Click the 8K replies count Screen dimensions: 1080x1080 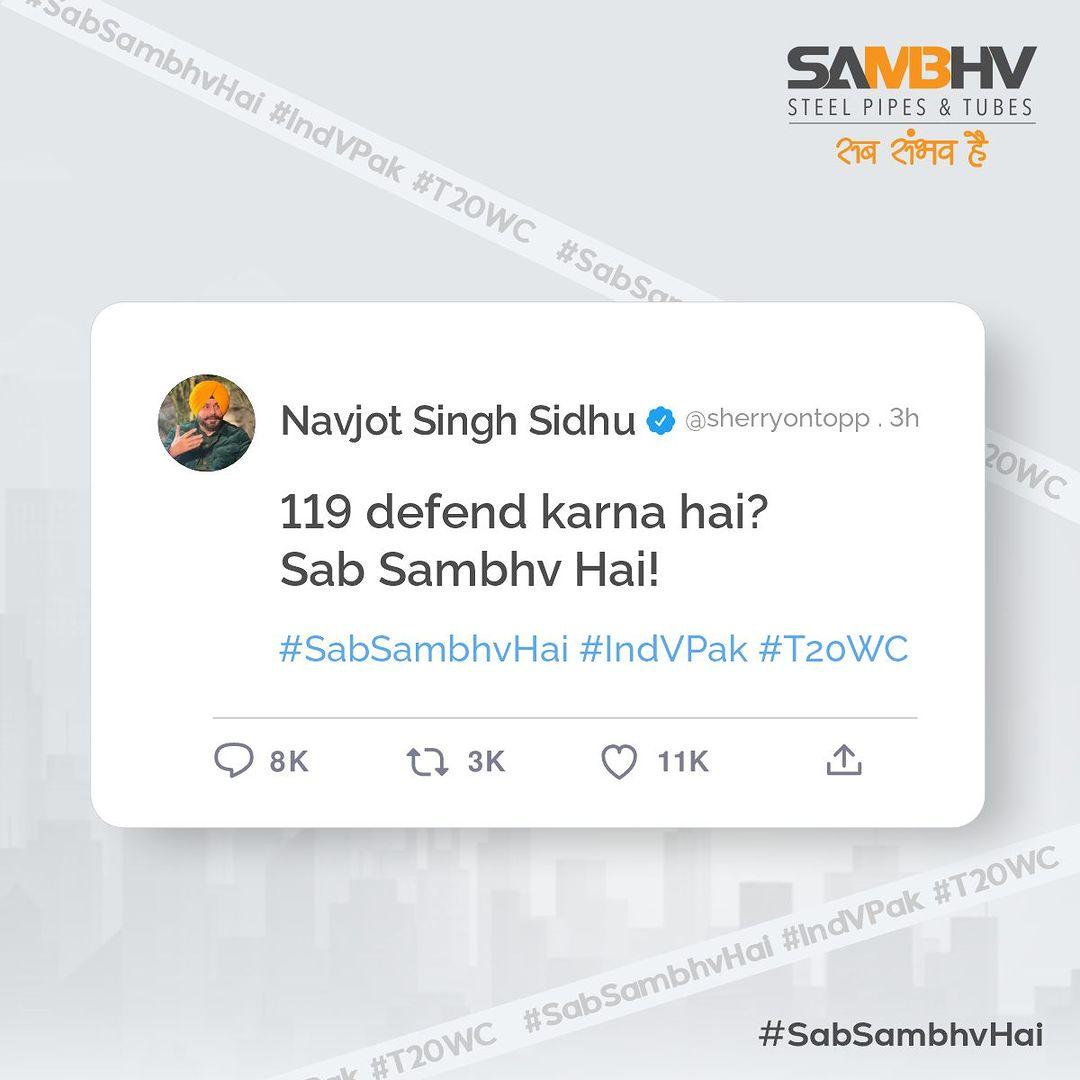[x=289, y=762]
